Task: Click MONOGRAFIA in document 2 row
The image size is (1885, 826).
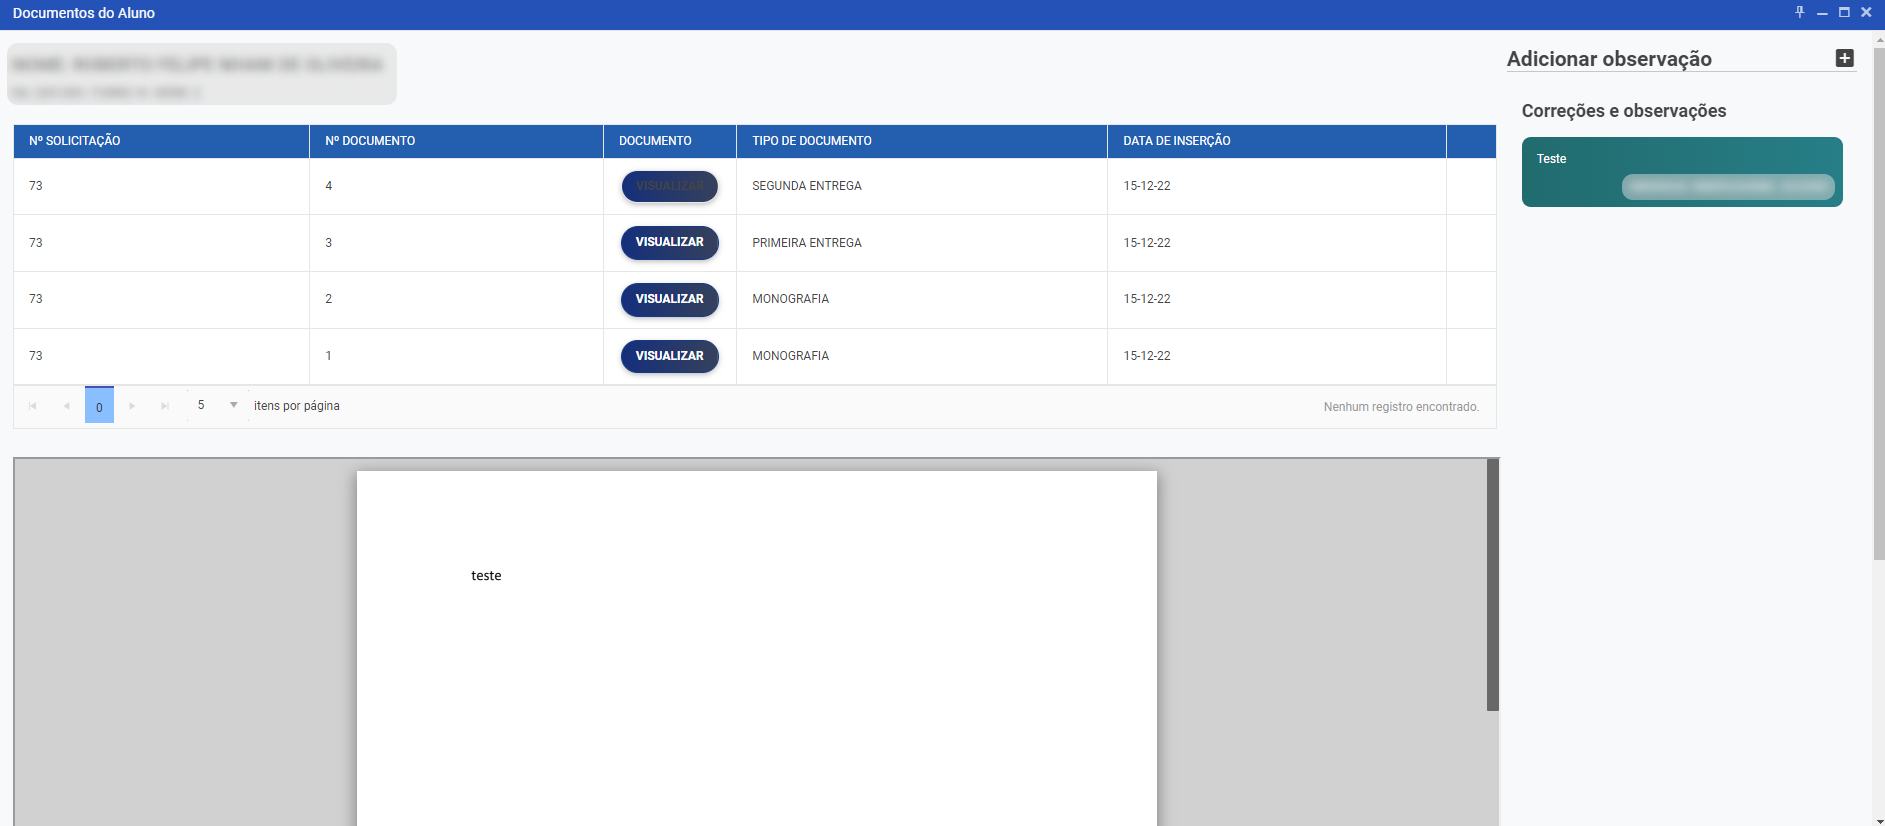Action: click(x=790, y=299)
